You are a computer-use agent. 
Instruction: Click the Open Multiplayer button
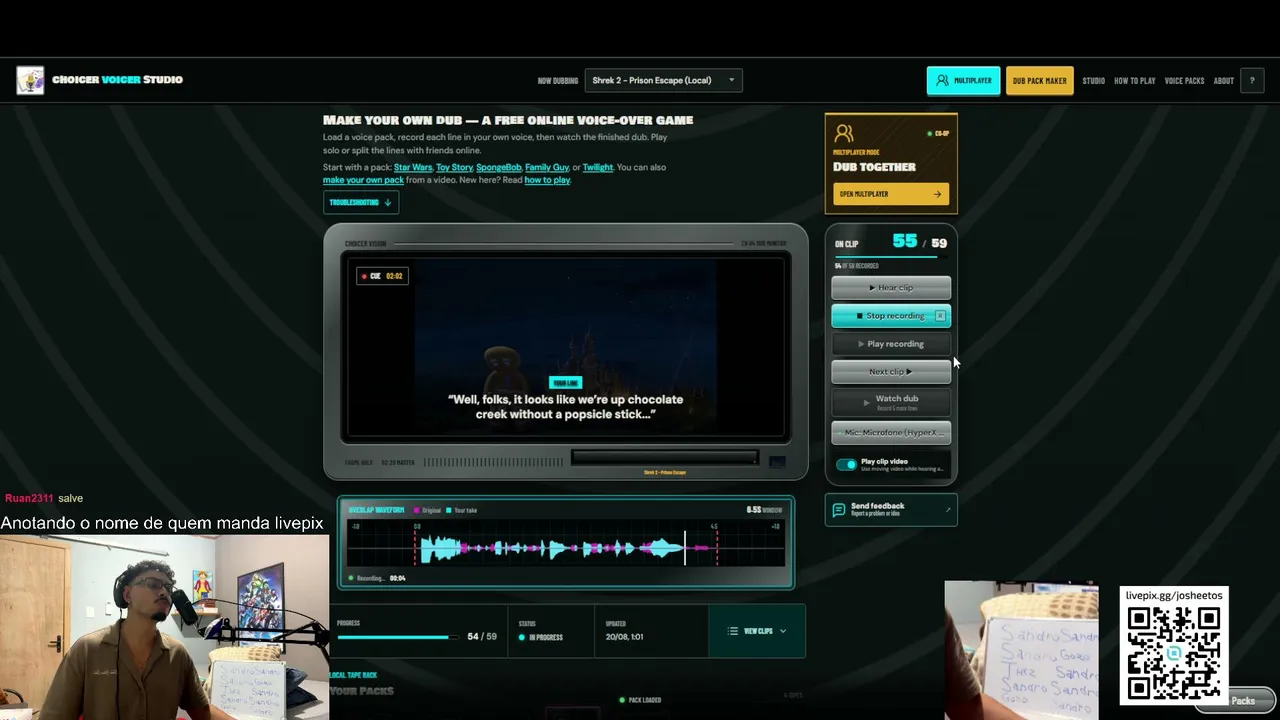(891, 194)
